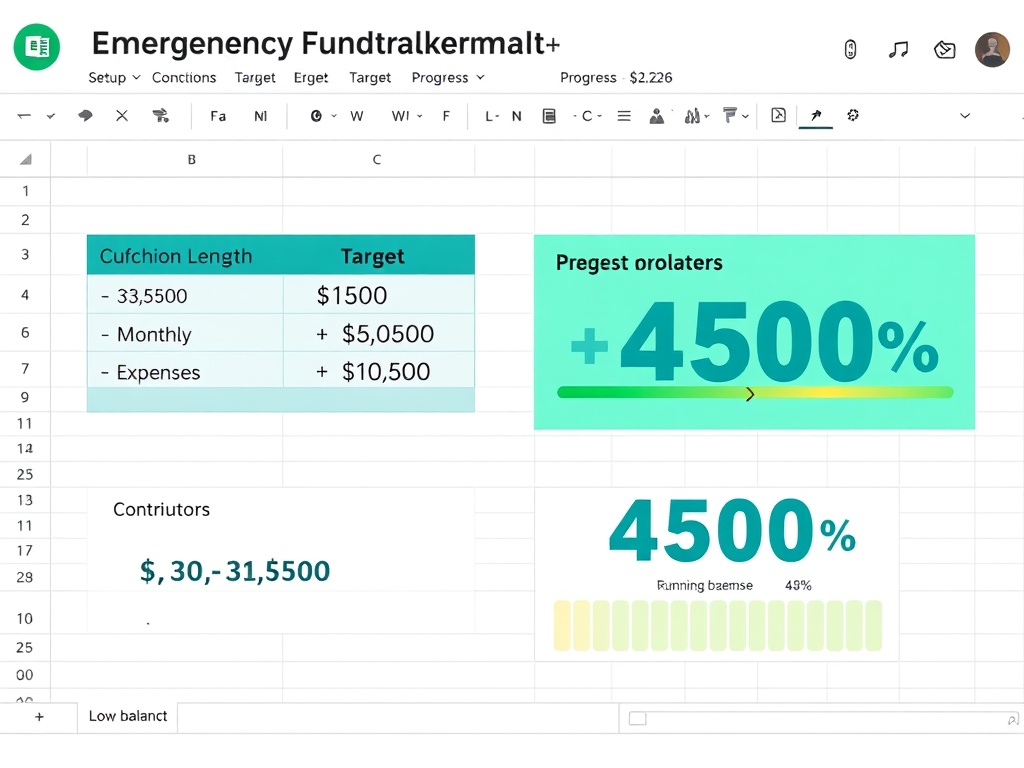Click the paint format cart-shaped icon
The width and height of the screenshot is (1024, 768).
pyautogui.click(x=160, y=116)
